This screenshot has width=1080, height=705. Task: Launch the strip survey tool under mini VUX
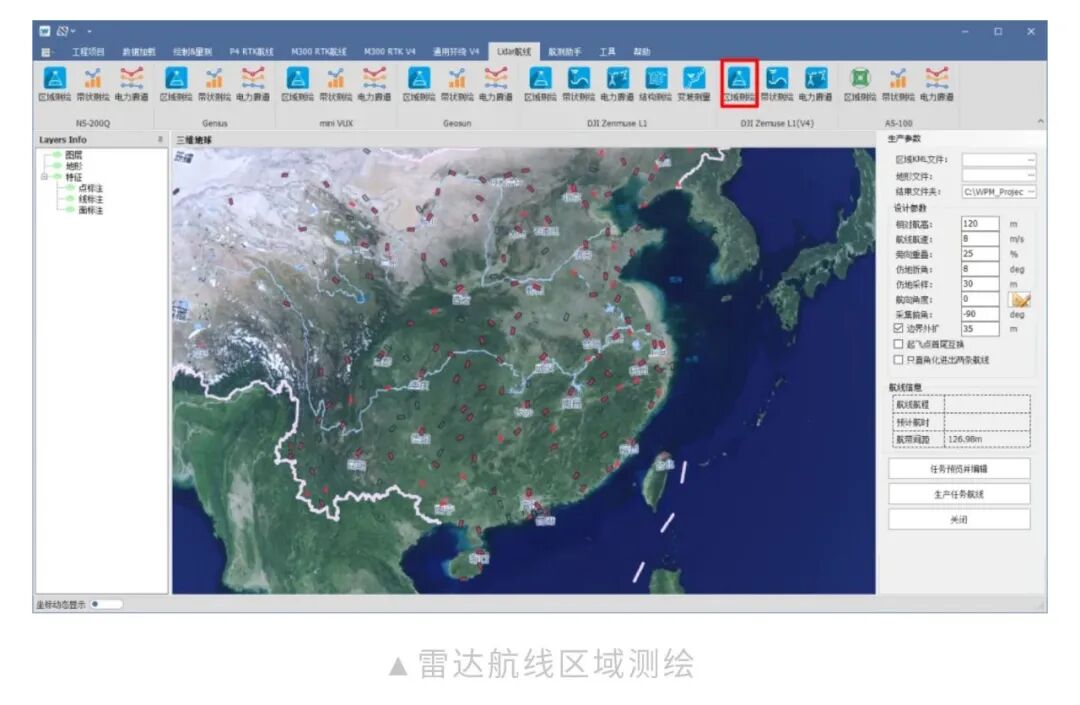point(335,84)
